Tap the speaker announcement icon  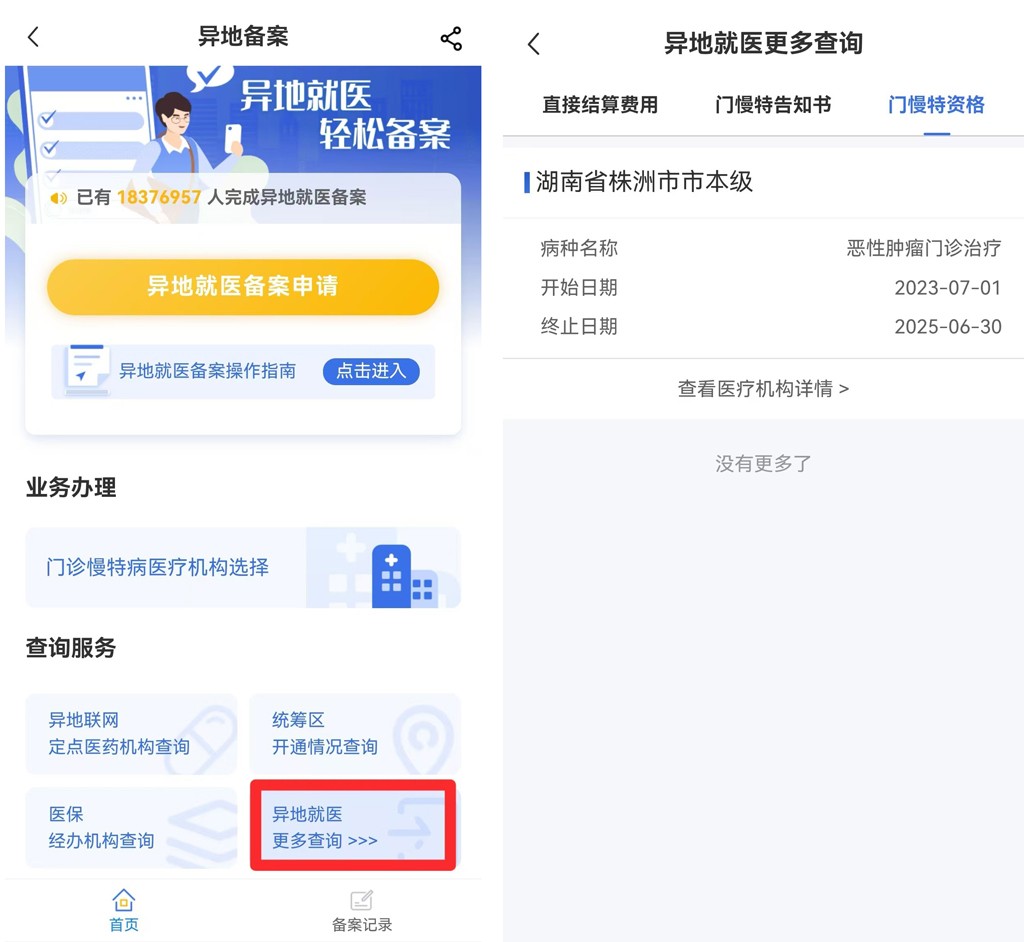(59, 198)
